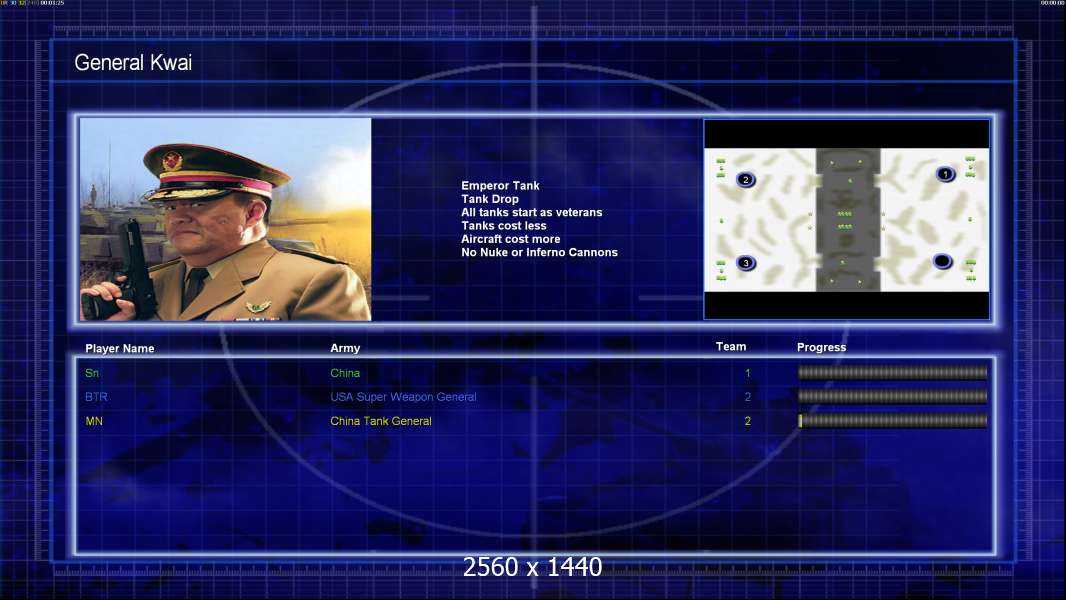Click start position 2 on the minimap
The height and width of the screenshot is (600, 1066).
(x=745, y=180)
